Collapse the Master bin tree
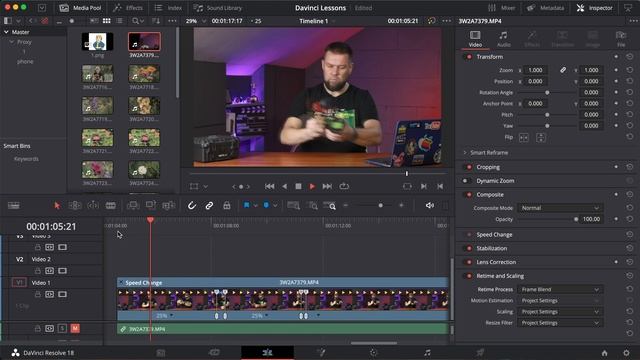 6,32
